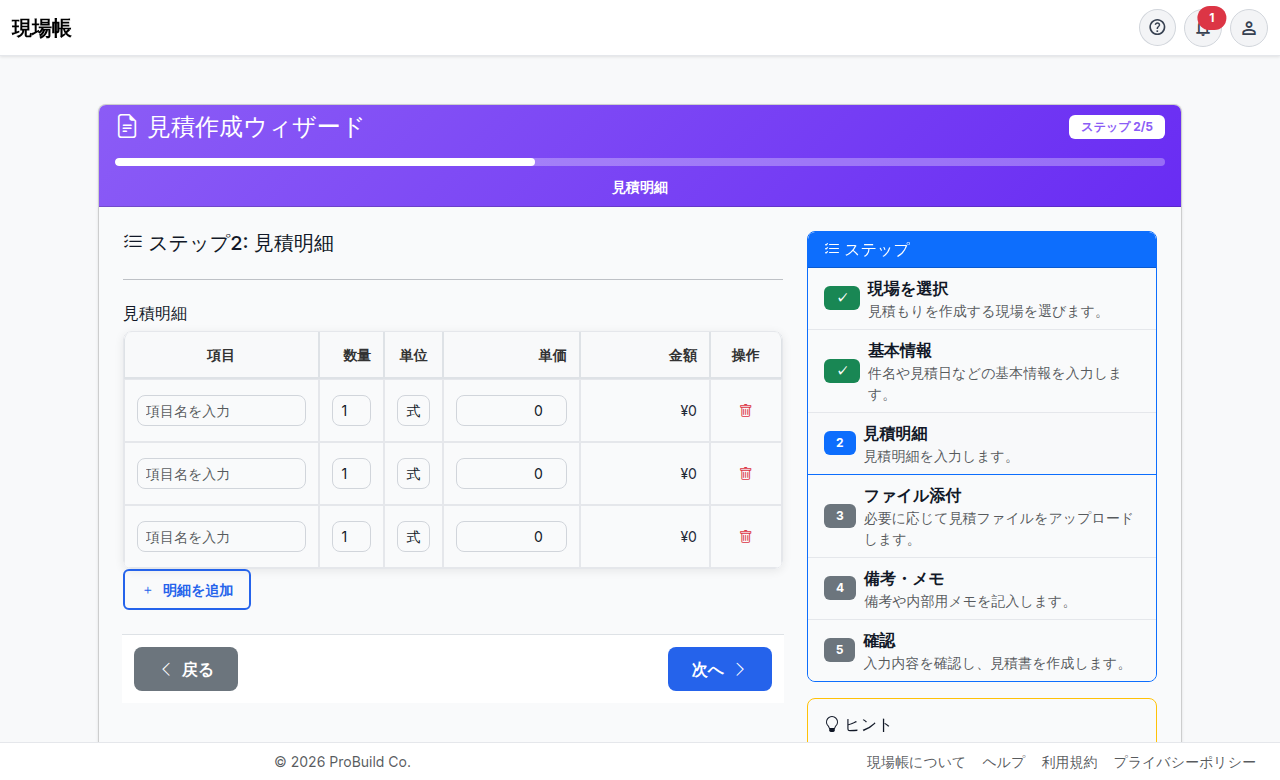Click the 操作 column header
Viewport: 1280px width, 780px height.
745,355
